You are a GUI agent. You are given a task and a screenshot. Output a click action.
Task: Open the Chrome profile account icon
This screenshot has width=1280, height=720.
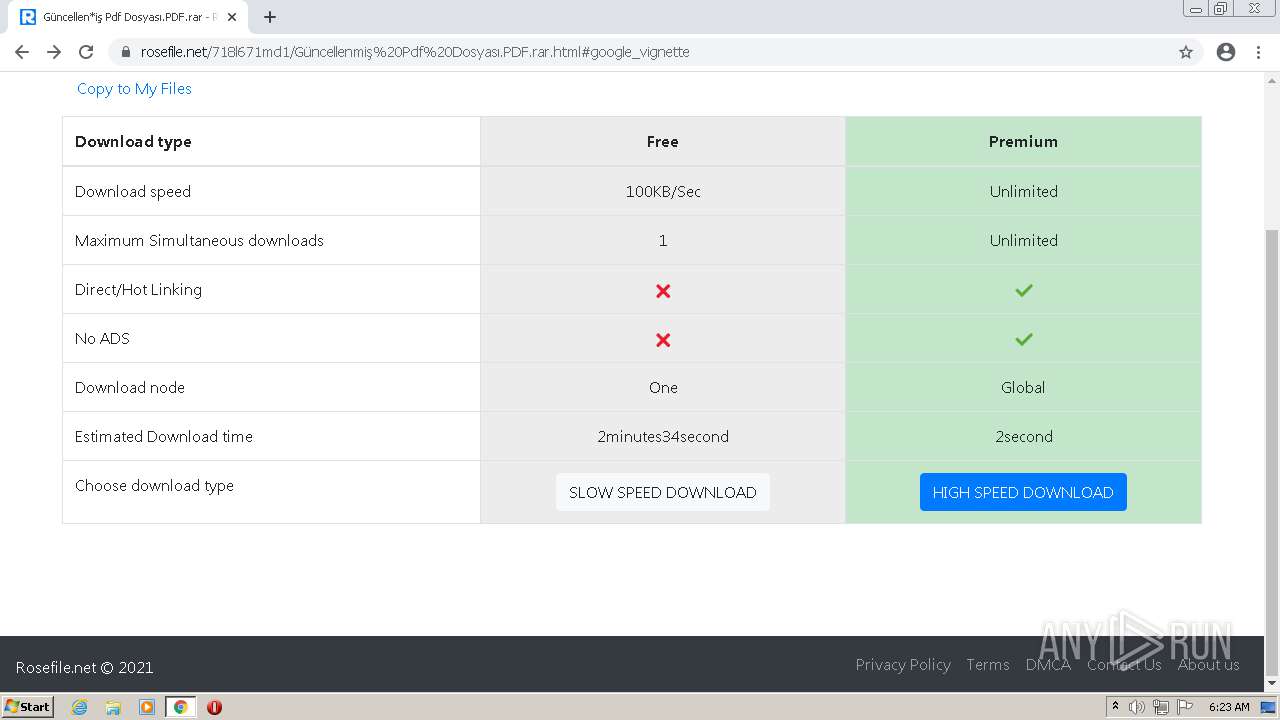pos(1226,52)
